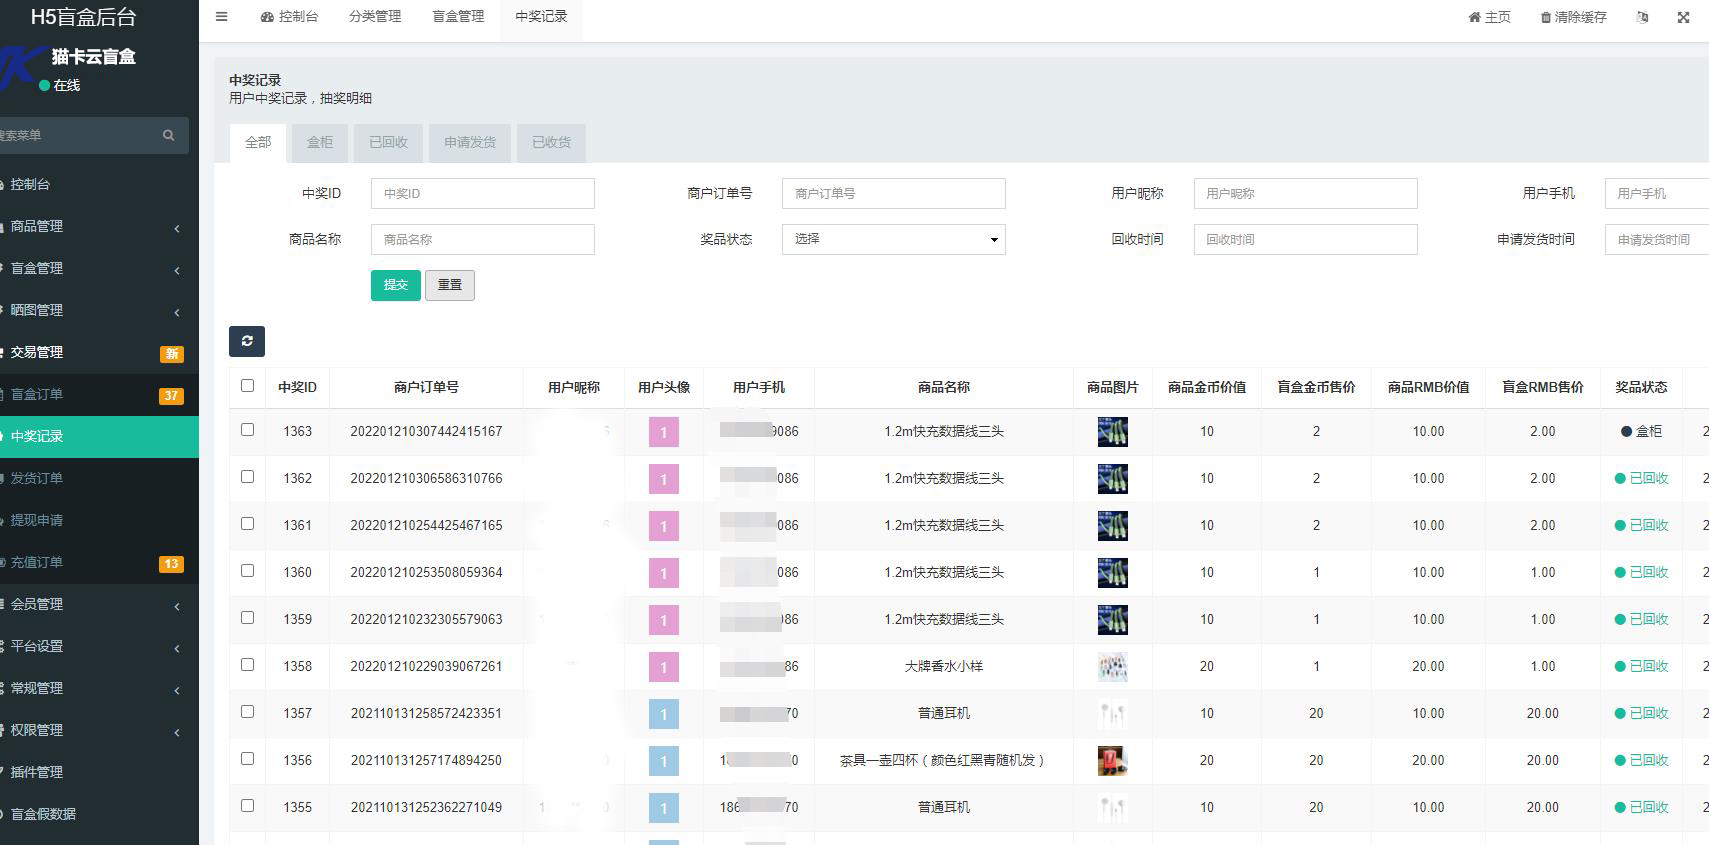Focus the 用户昵称 input field

[1305, 193]
